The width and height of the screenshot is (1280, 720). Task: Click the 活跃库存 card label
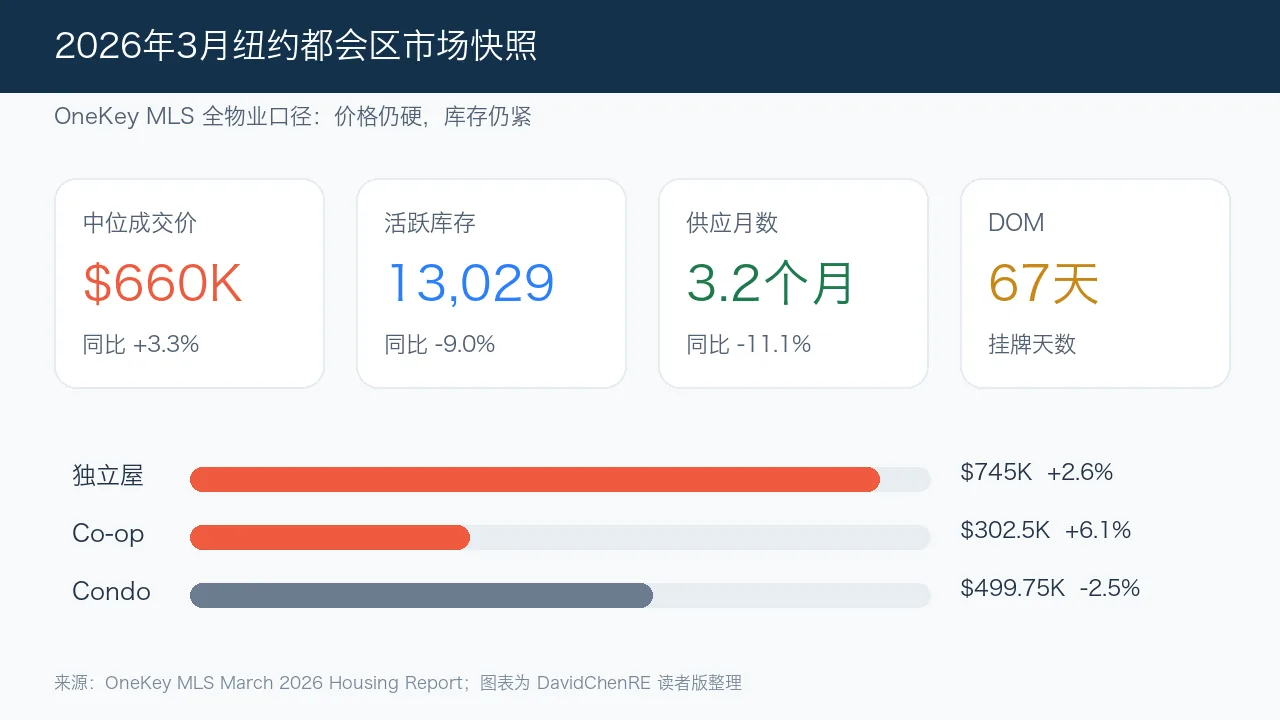[x=430, y=223]
